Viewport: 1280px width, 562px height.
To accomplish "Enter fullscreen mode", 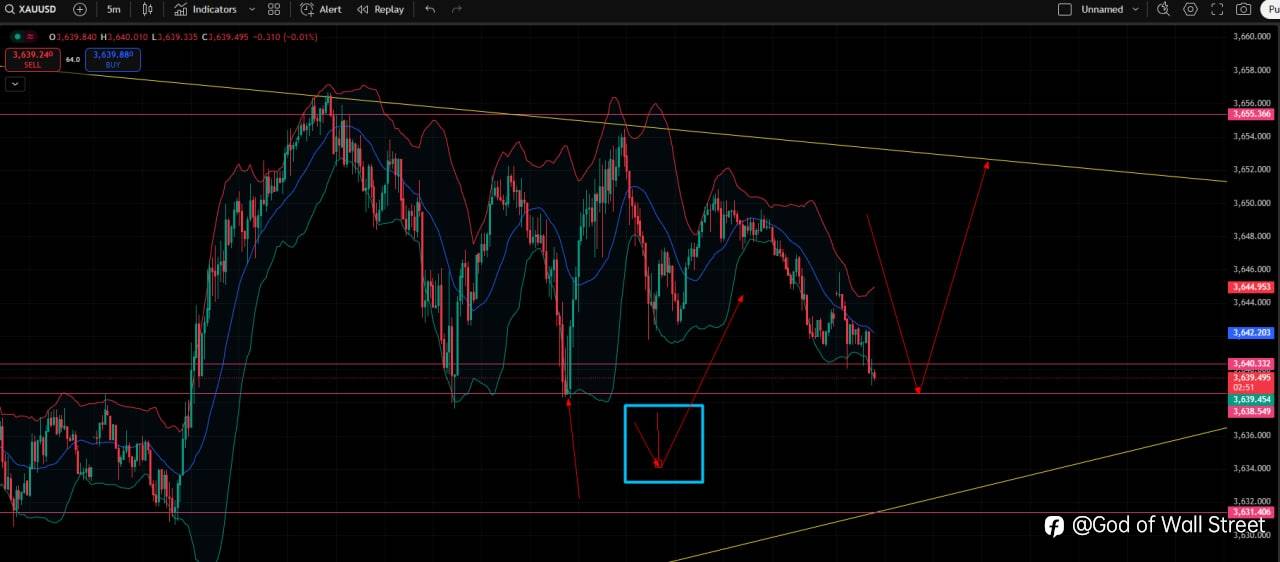I will click(x=1217, y=9).
